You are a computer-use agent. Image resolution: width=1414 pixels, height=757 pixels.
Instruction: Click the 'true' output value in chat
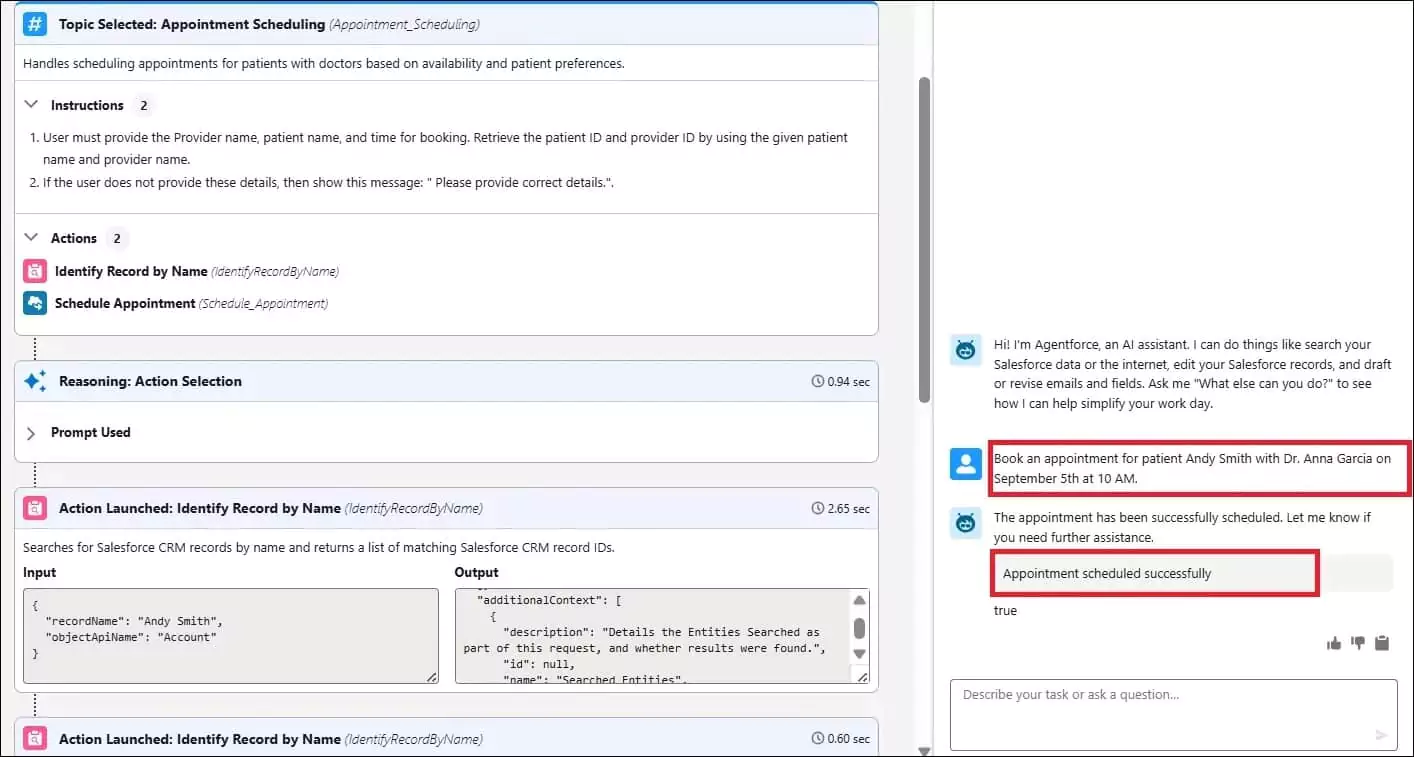tap(1005, 611)
